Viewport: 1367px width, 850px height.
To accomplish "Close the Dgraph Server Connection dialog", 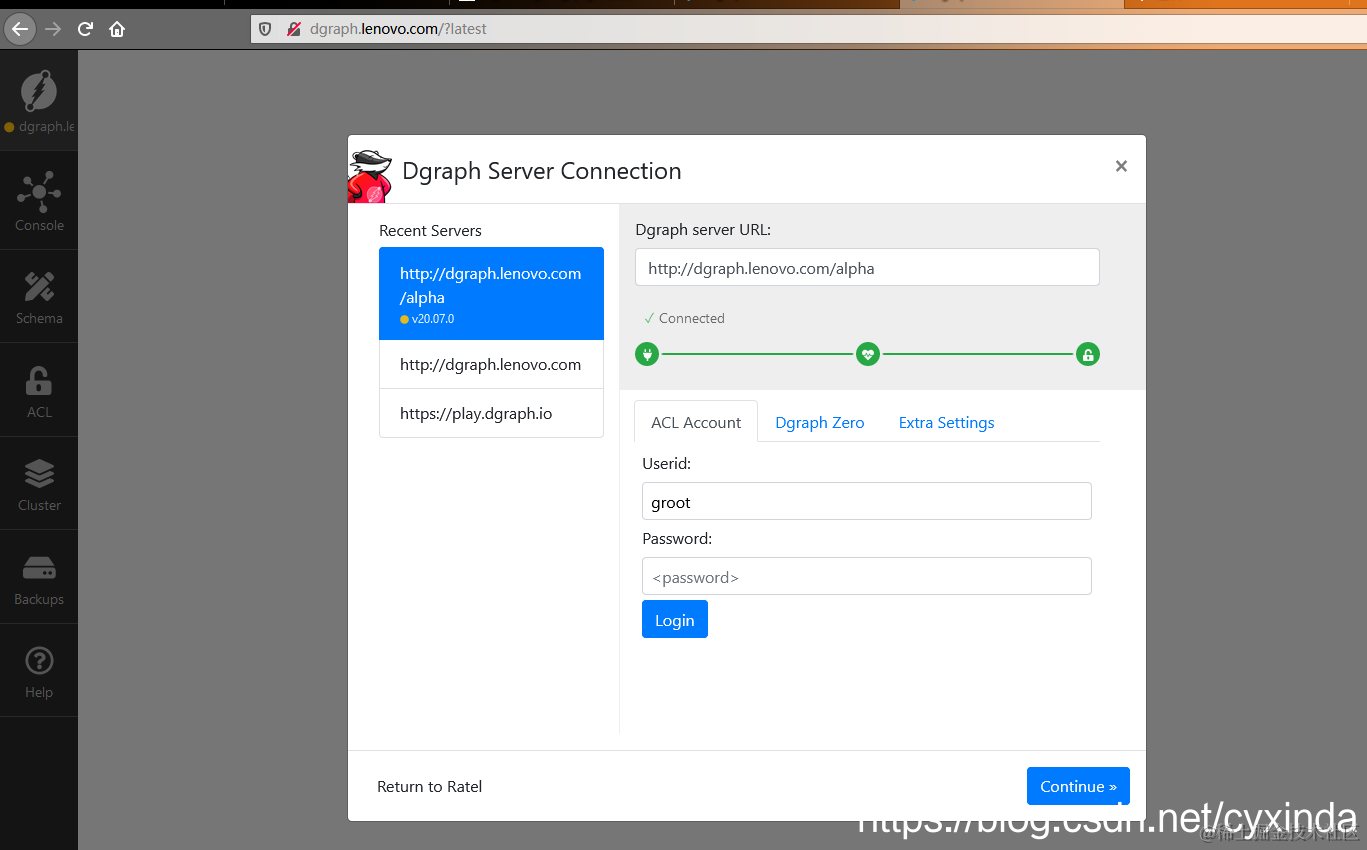I will (x=1121, y=166).
